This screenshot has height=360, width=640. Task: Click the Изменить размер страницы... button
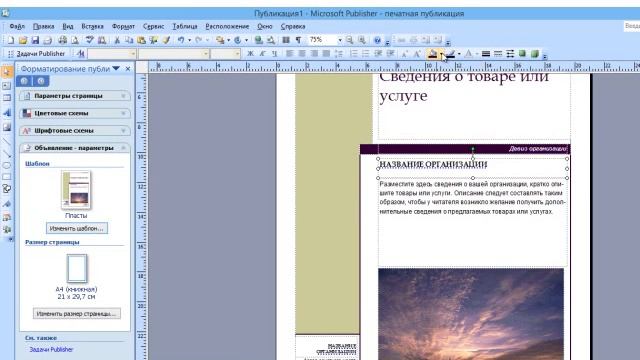[x=77, y=313]
